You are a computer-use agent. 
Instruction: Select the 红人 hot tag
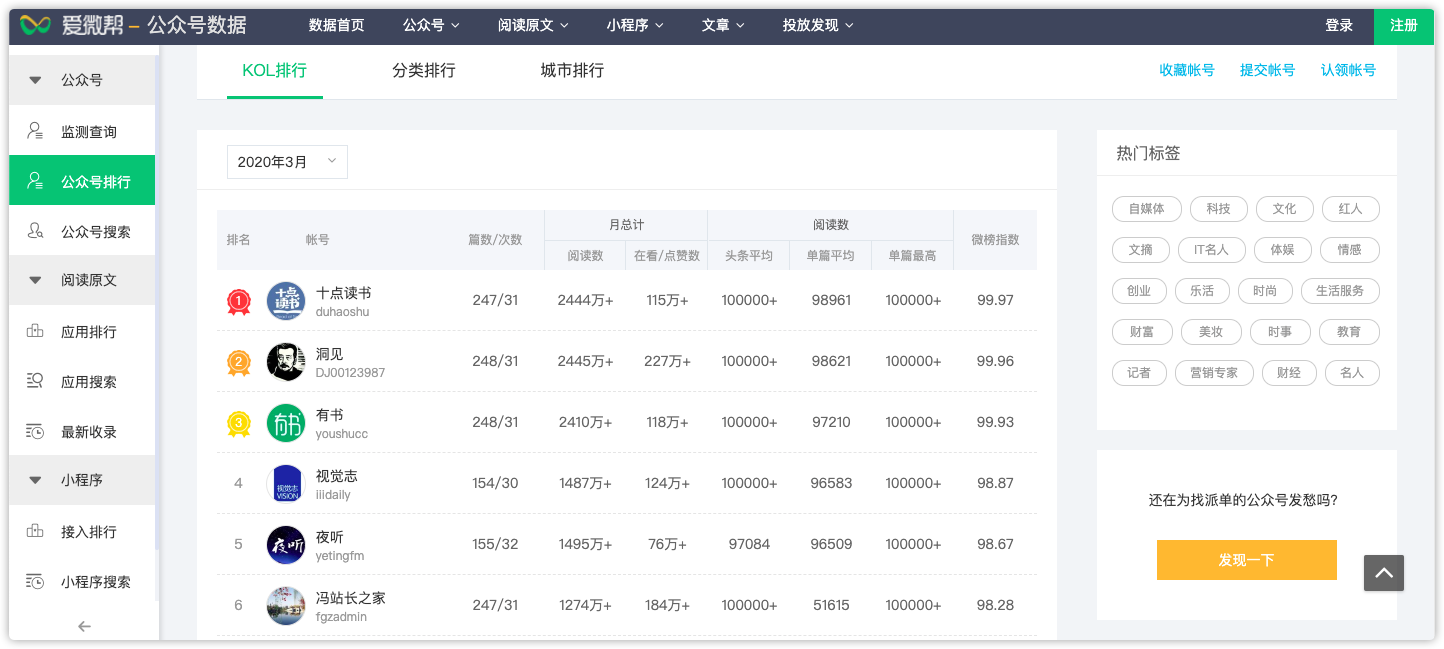tap(1350, 209)
